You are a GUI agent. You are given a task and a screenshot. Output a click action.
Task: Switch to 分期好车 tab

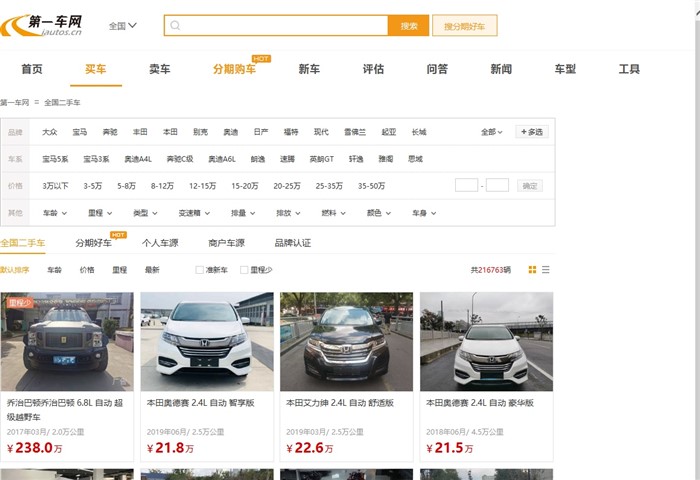point(93,243)
